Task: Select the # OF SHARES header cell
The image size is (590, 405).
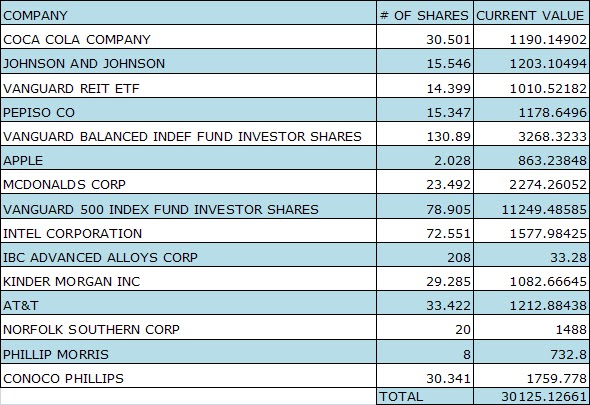Action: 425,13
